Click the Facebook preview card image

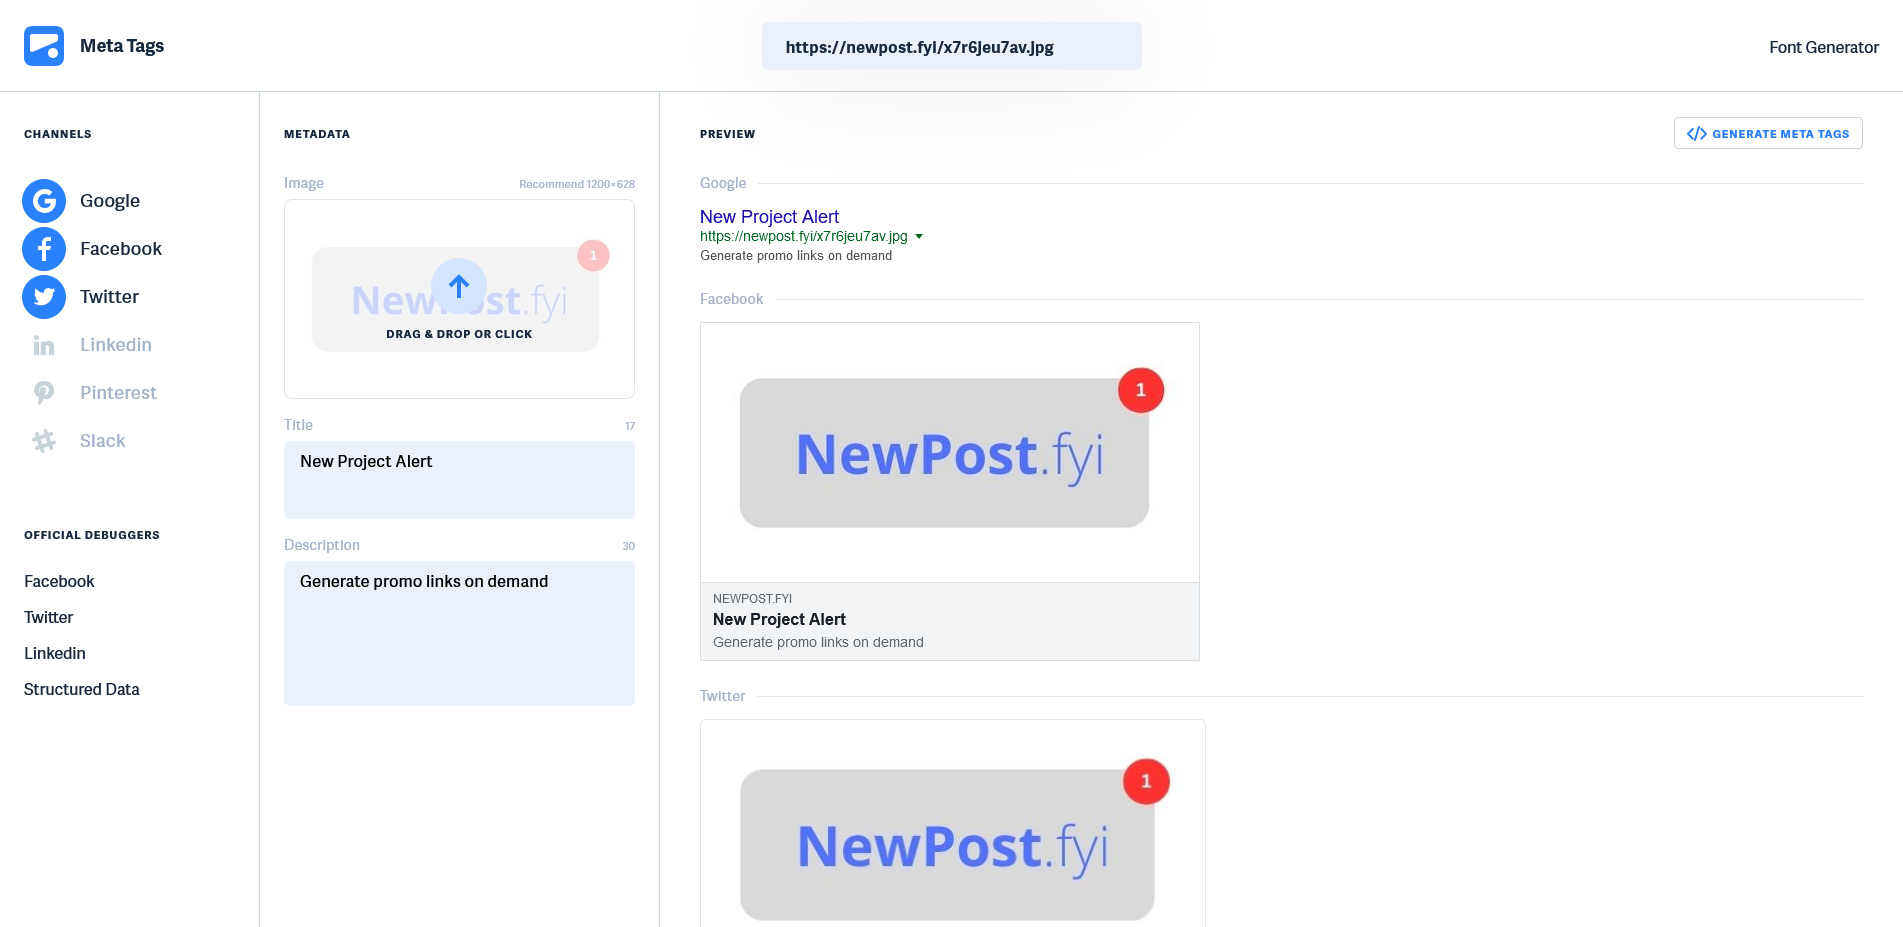(x=950, y=453)
